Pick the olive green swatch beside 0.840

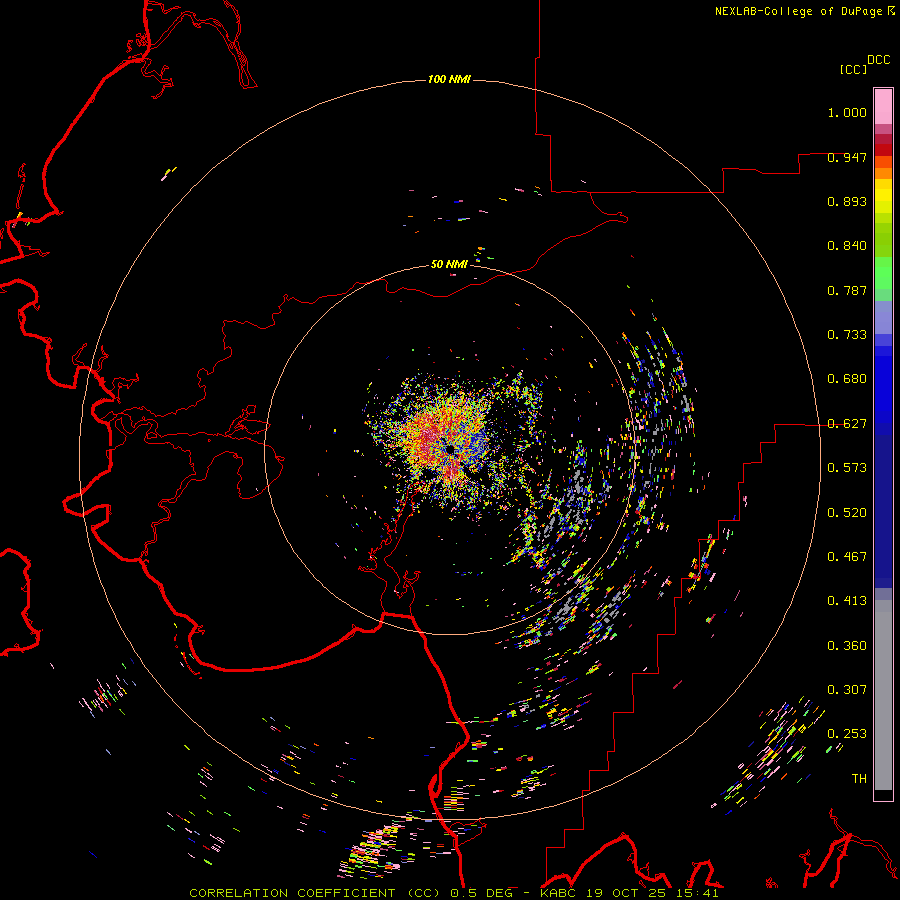[x=883, y=239]
